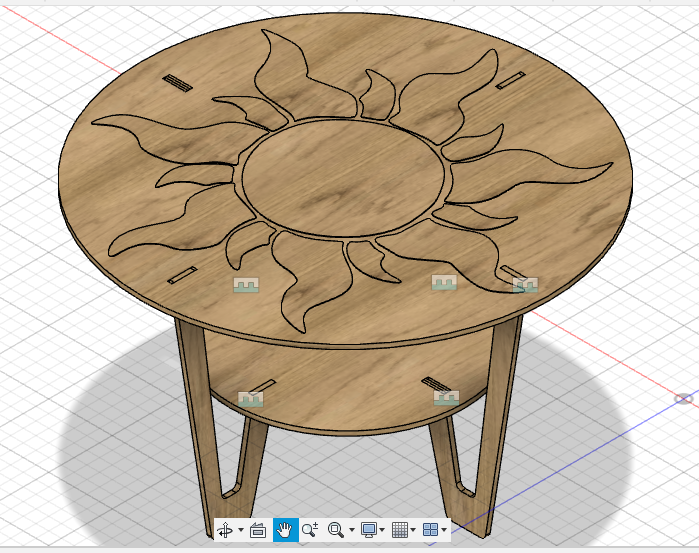Open Grid and Snaps grid icon
The width and height of the screenshot is (699, 553).
400,530
